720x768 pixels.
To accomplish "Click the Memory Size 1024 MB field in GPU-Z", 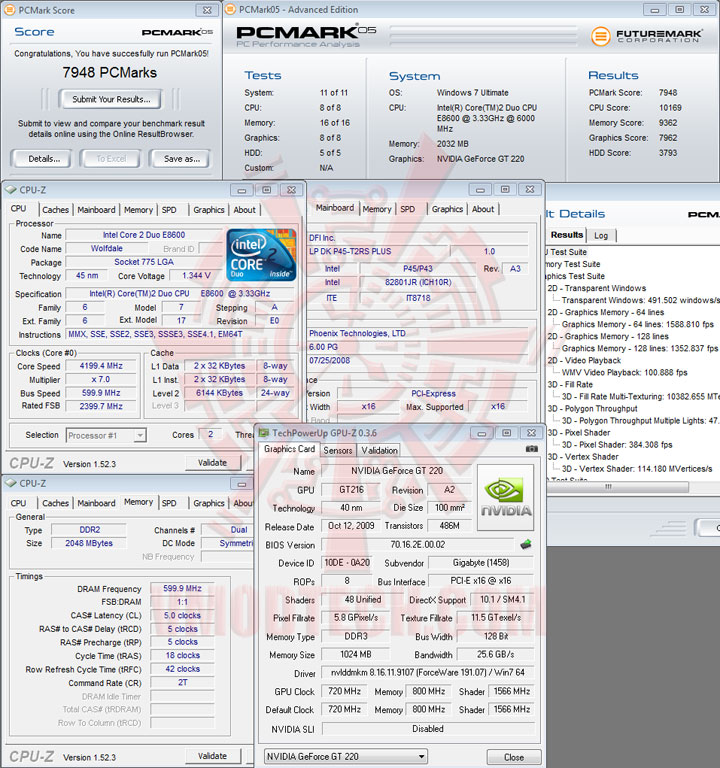I will 356,654.
